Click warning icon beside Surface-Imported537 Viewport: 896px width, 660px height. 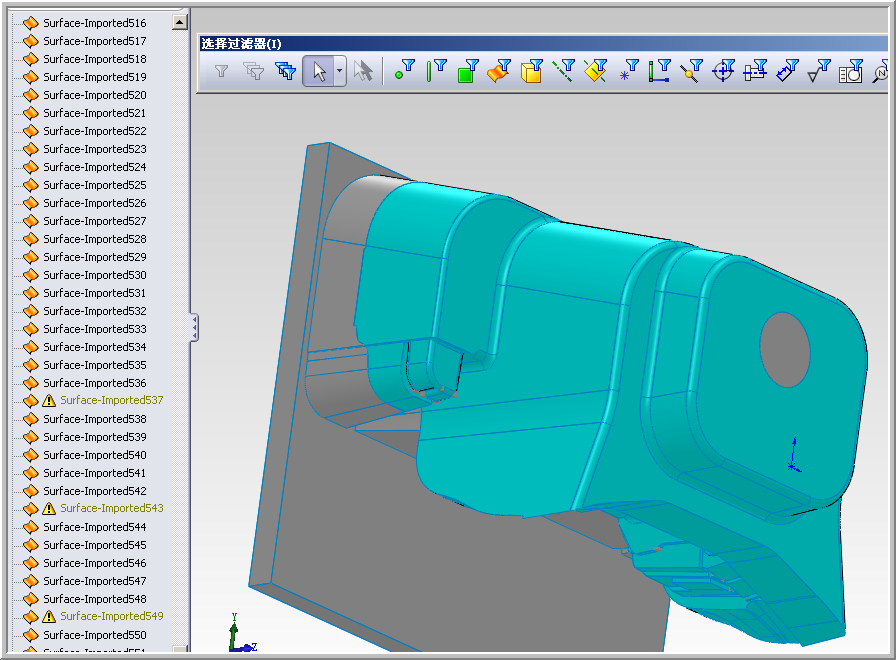[49, 401]
